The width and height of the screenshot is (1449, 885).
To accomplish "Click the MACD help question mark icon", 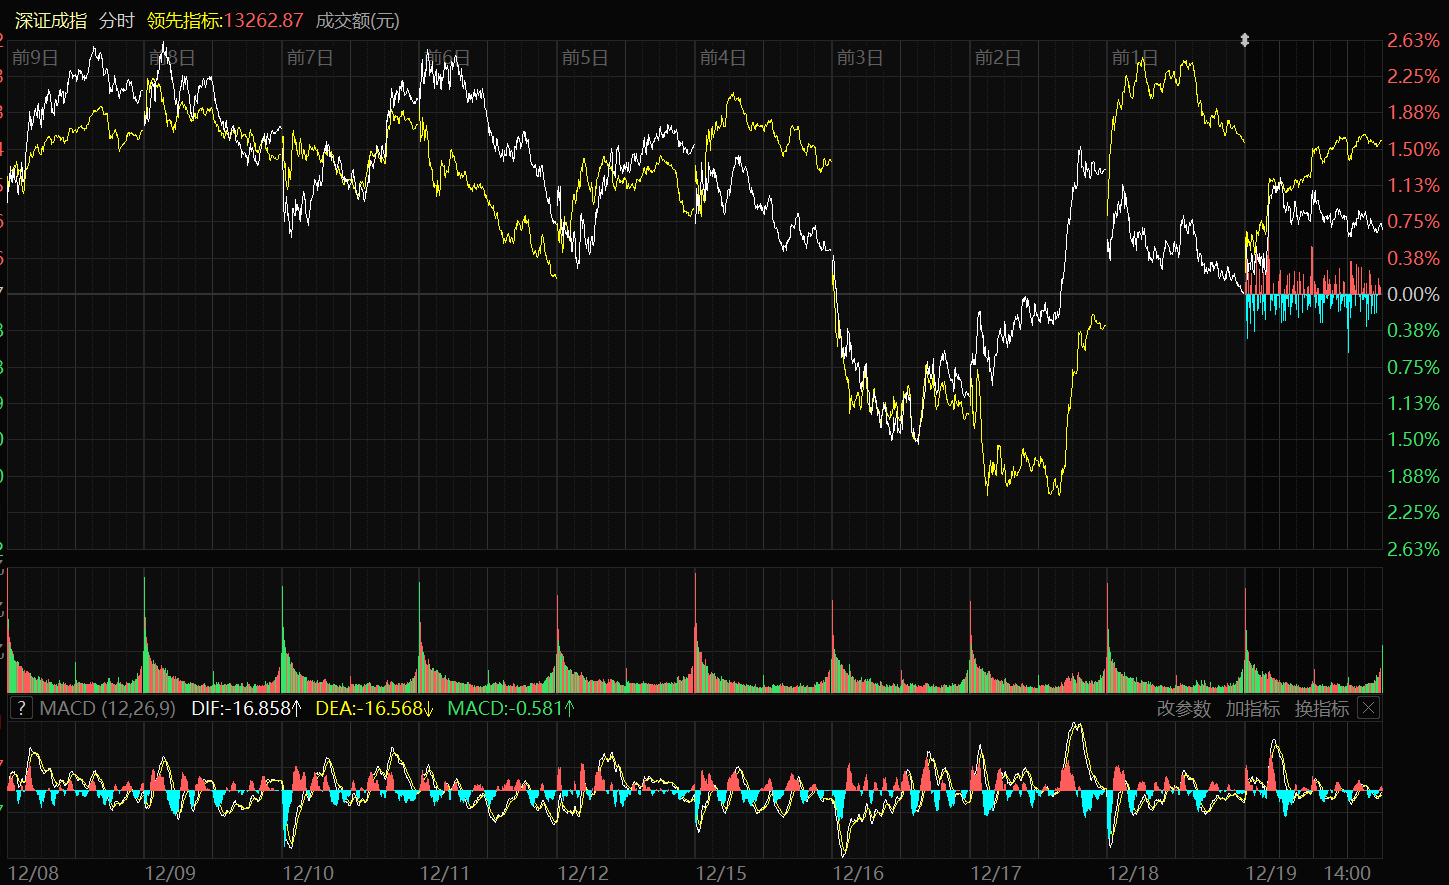I will (x=21, y=709).
